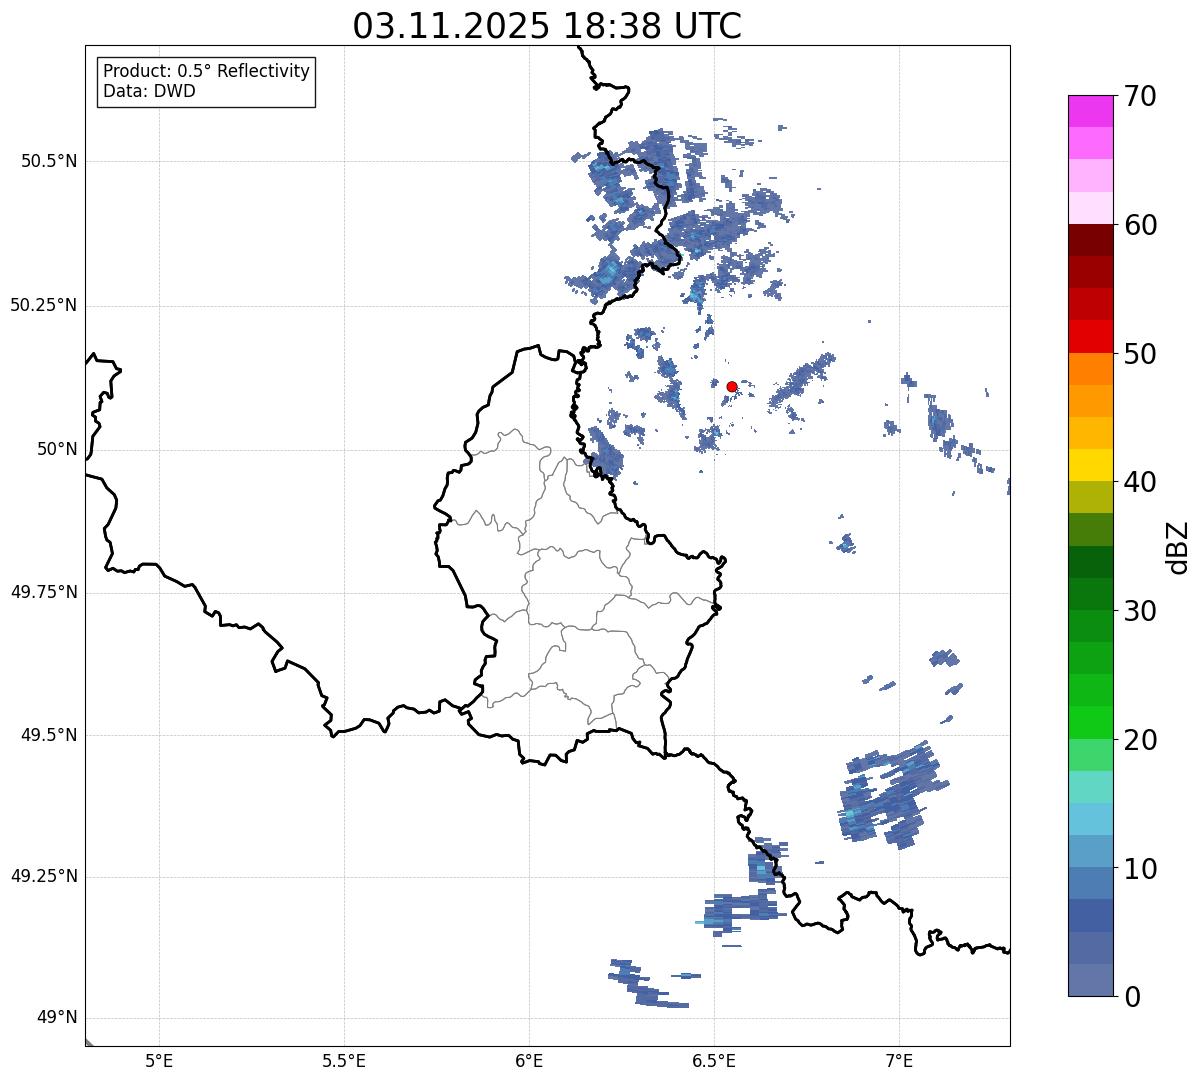Click the 7°E longitude tick label
Screen dimensions: 1202x1081
pyautogui.click(x=899, y=1060)
